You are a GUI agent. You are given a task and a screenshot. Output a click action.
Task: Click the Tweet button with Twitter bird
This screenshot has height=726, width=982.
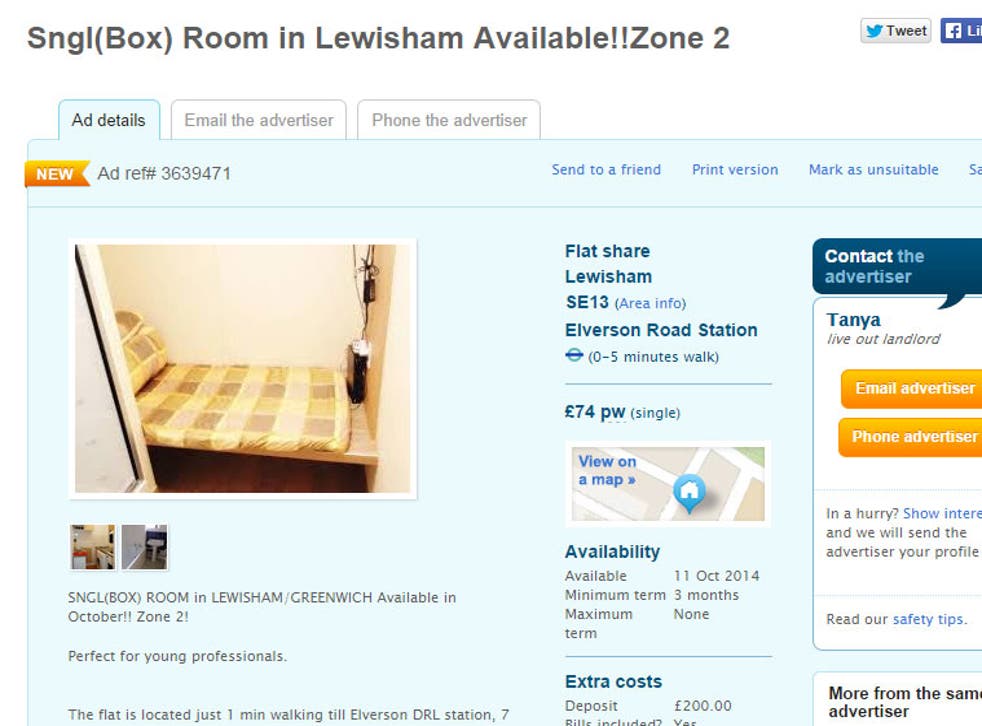pos(896,31)
